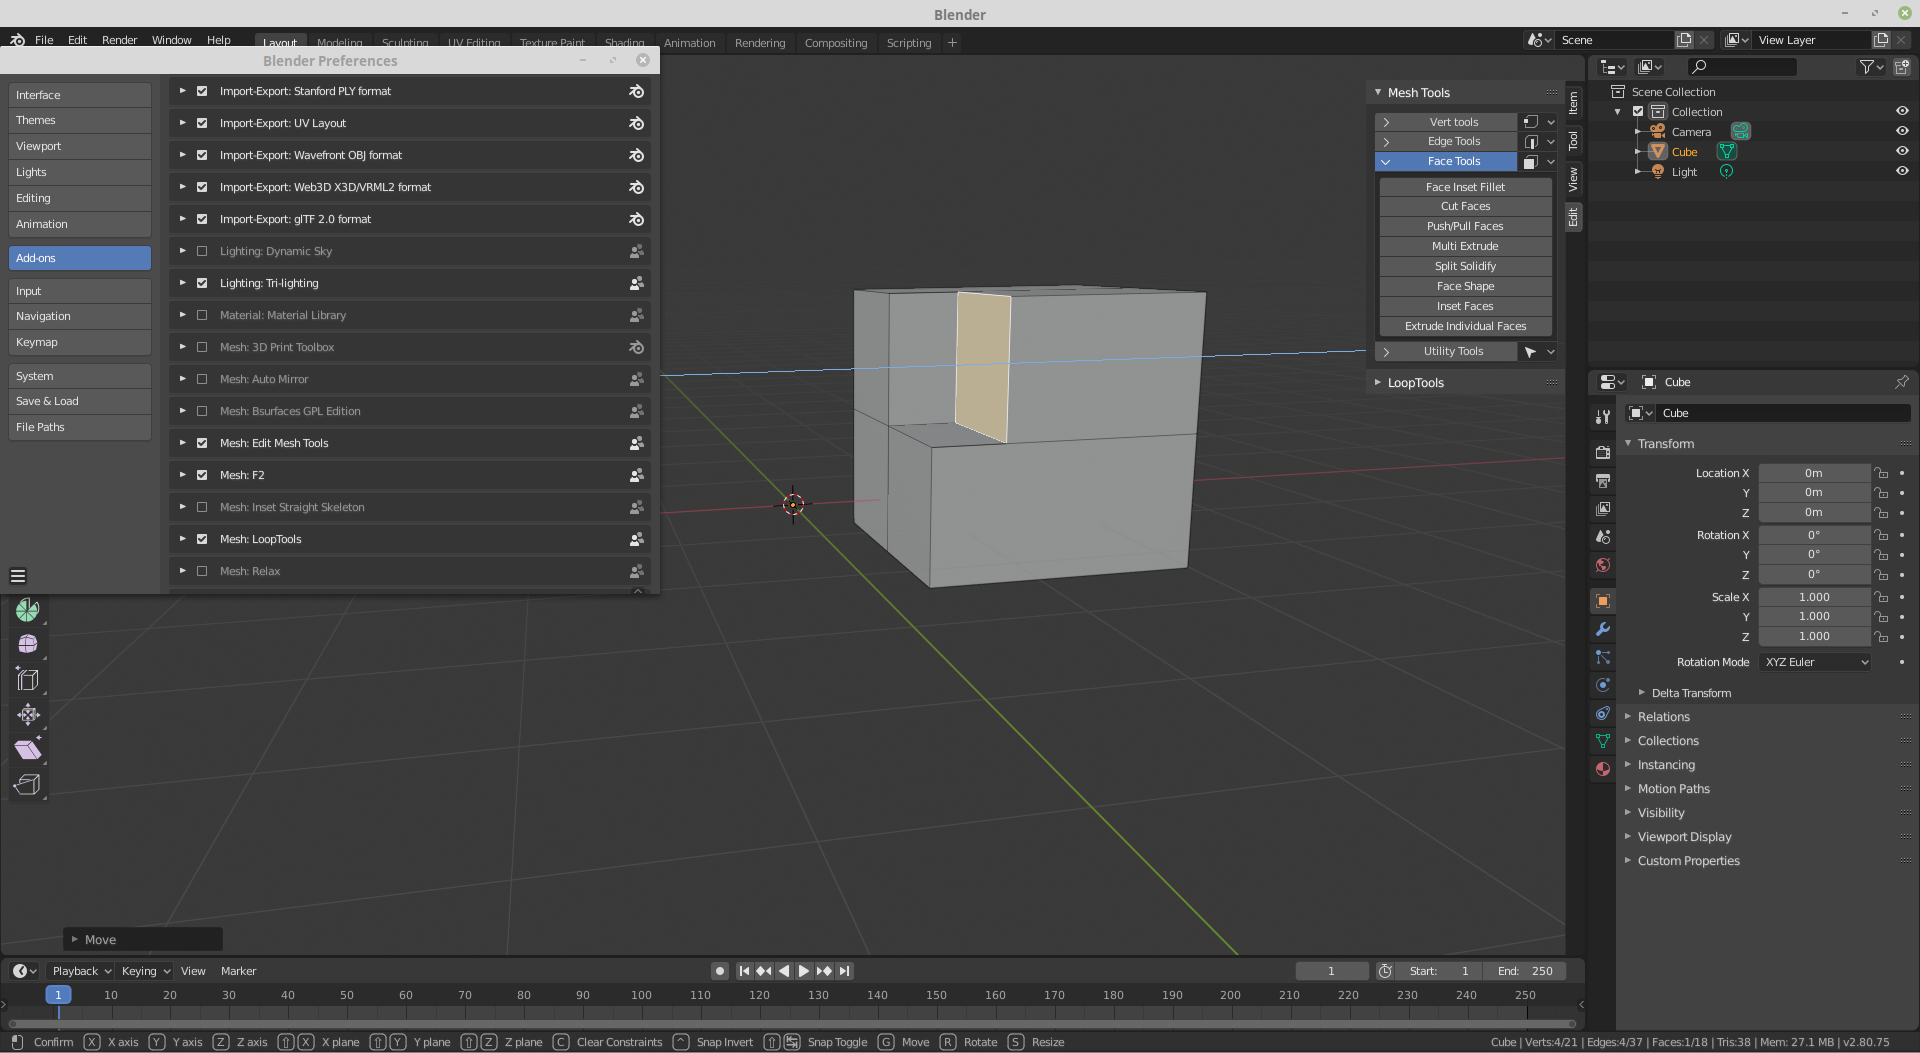
Task: Open Output properties tab
Action: click(x=1603, y=481)
